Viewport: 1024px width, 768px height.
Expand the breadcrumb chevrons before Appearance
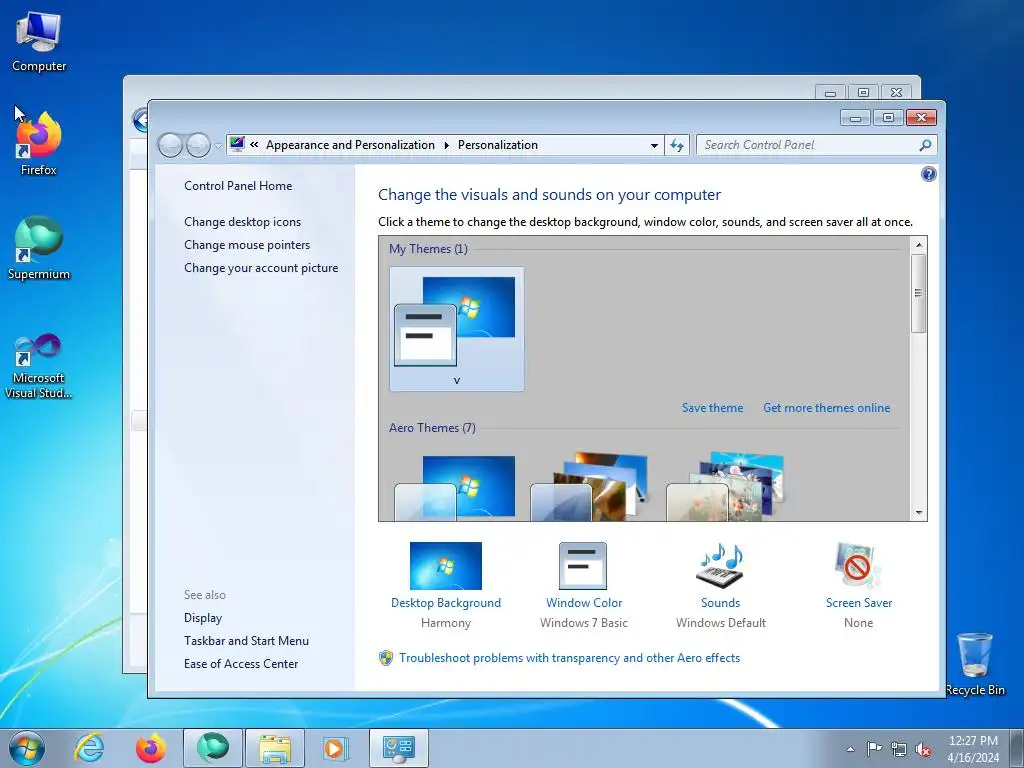[x=254, y=145]
